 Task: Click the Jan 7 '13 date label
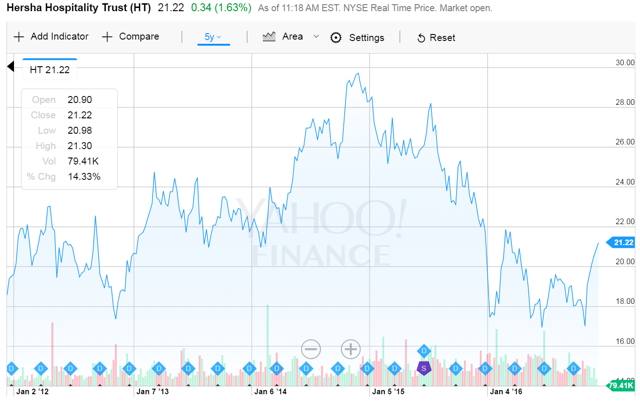pyautogui.click(x=152, y=392)
